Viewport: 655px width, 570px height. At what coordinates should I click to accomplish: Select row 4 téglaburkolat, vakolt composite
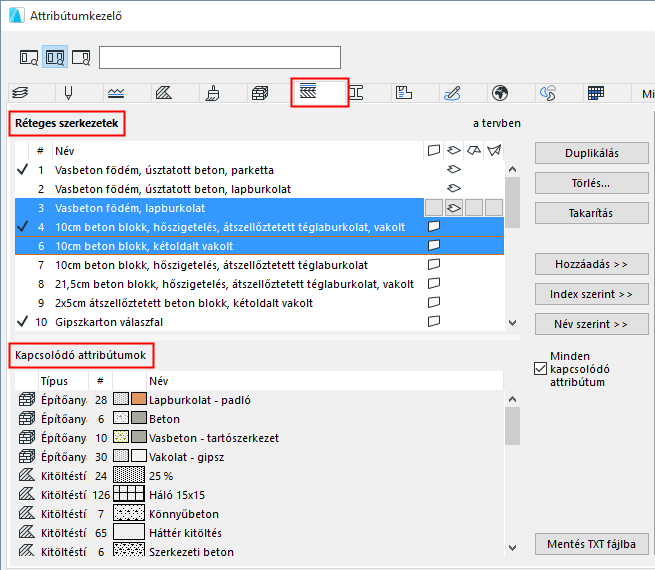[259, 227]
